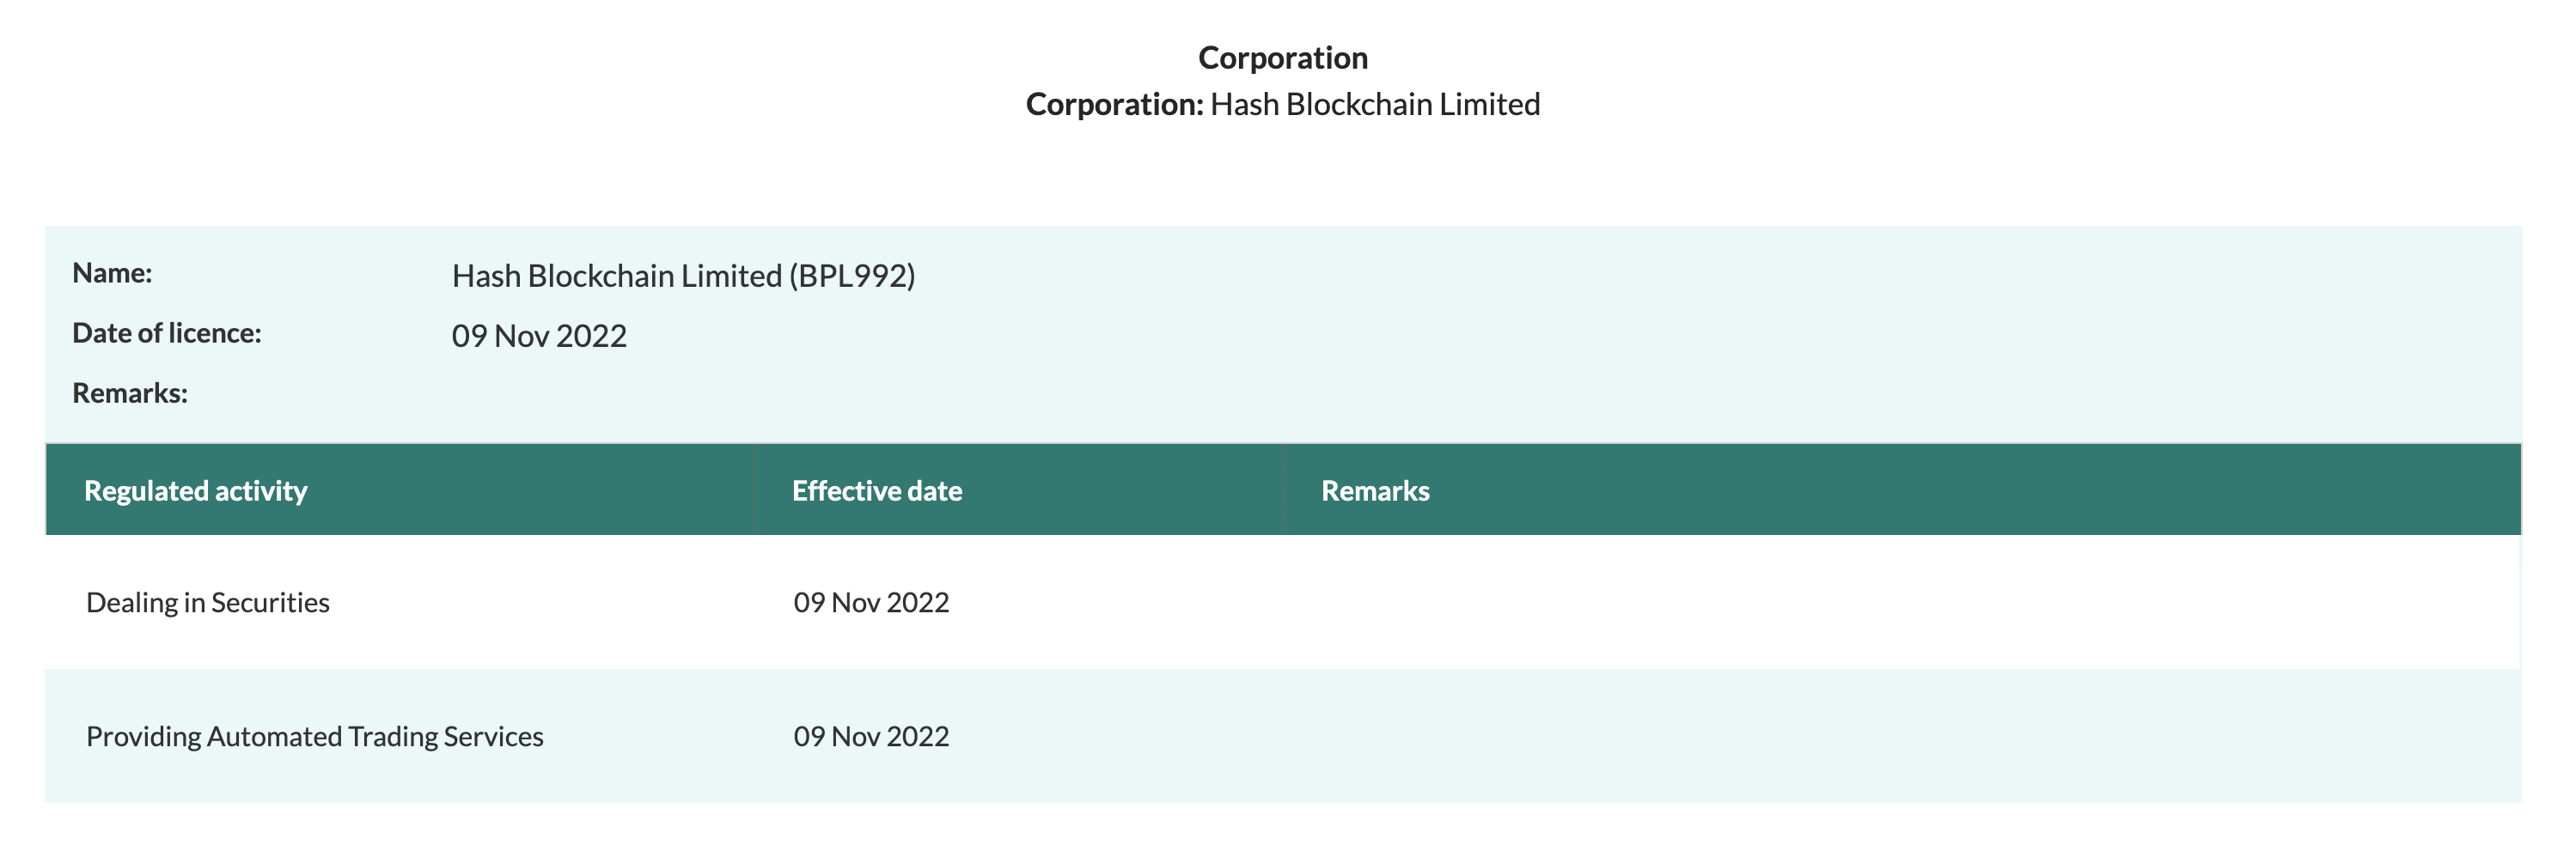Click the "Remarks:" label above the table
The image size is (2576, 845).
click(130, 393)
